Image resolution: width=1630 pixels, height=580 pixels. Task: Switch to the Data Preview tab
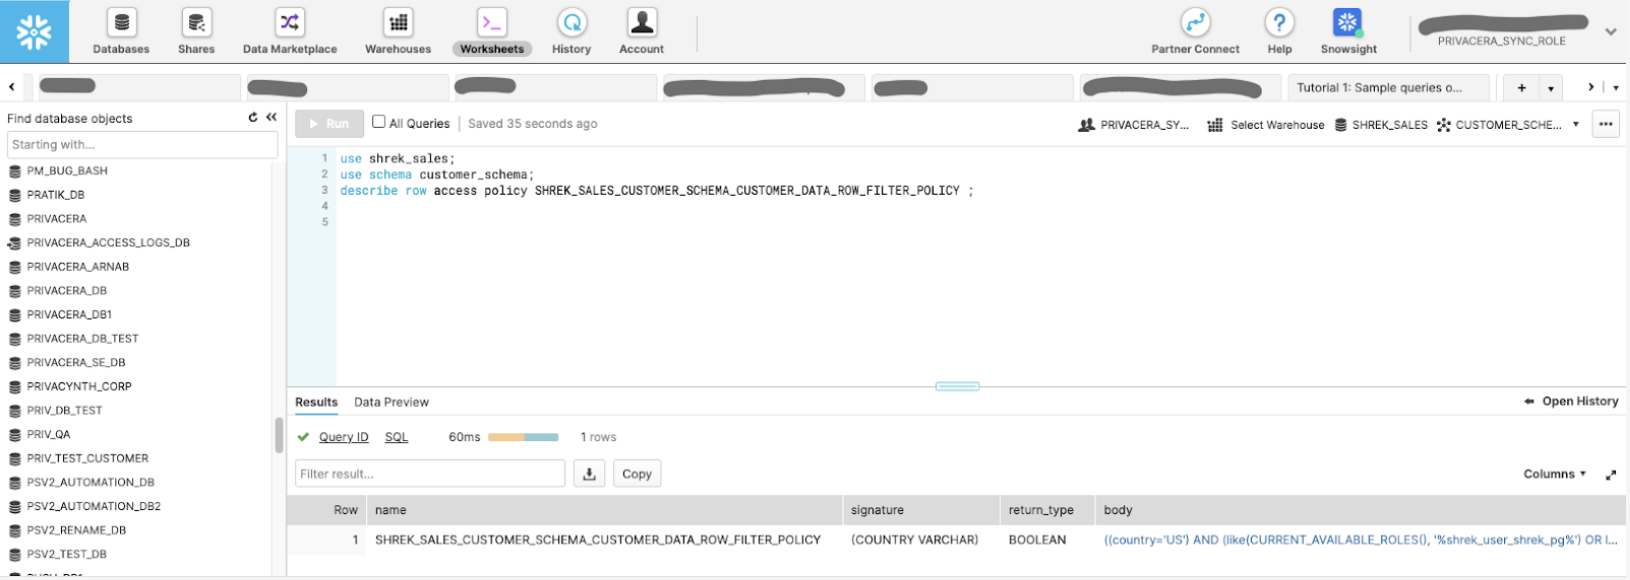coord(391,402)
